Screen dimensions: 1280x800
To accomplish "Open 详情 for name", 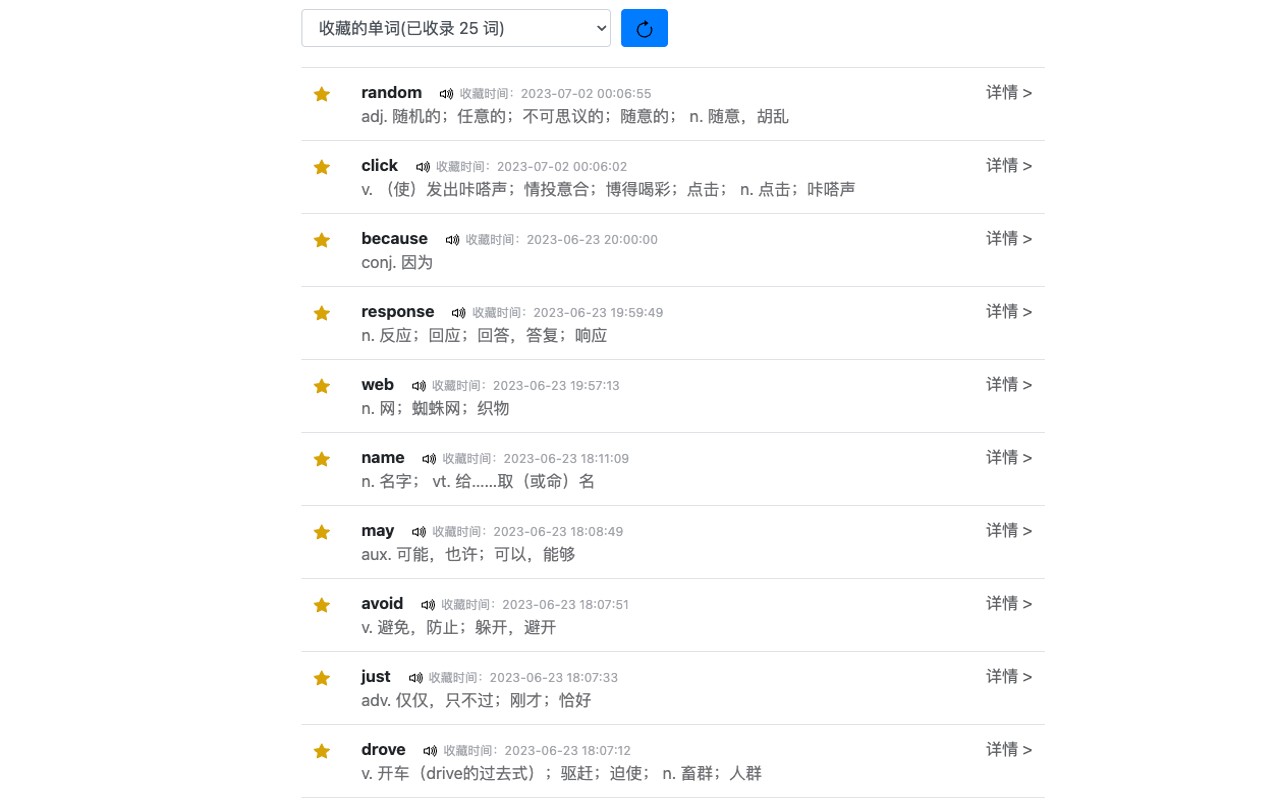I will 1009,457.
